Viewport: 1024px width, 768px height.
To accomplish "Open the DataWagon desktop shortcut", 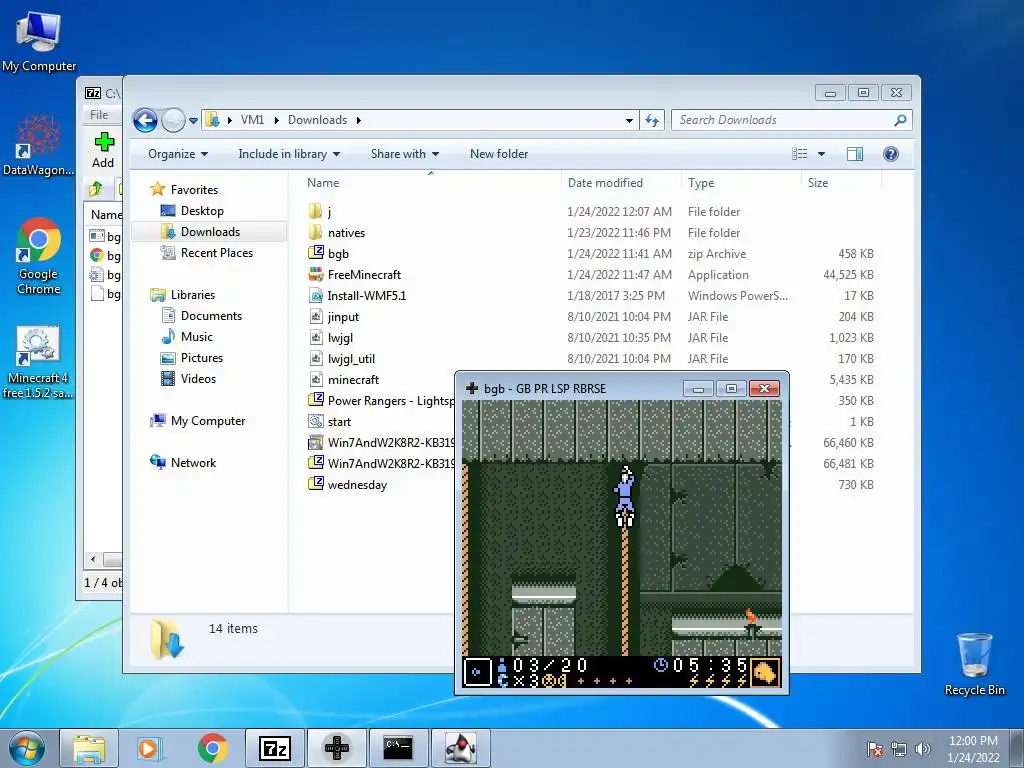I will 39,146.
